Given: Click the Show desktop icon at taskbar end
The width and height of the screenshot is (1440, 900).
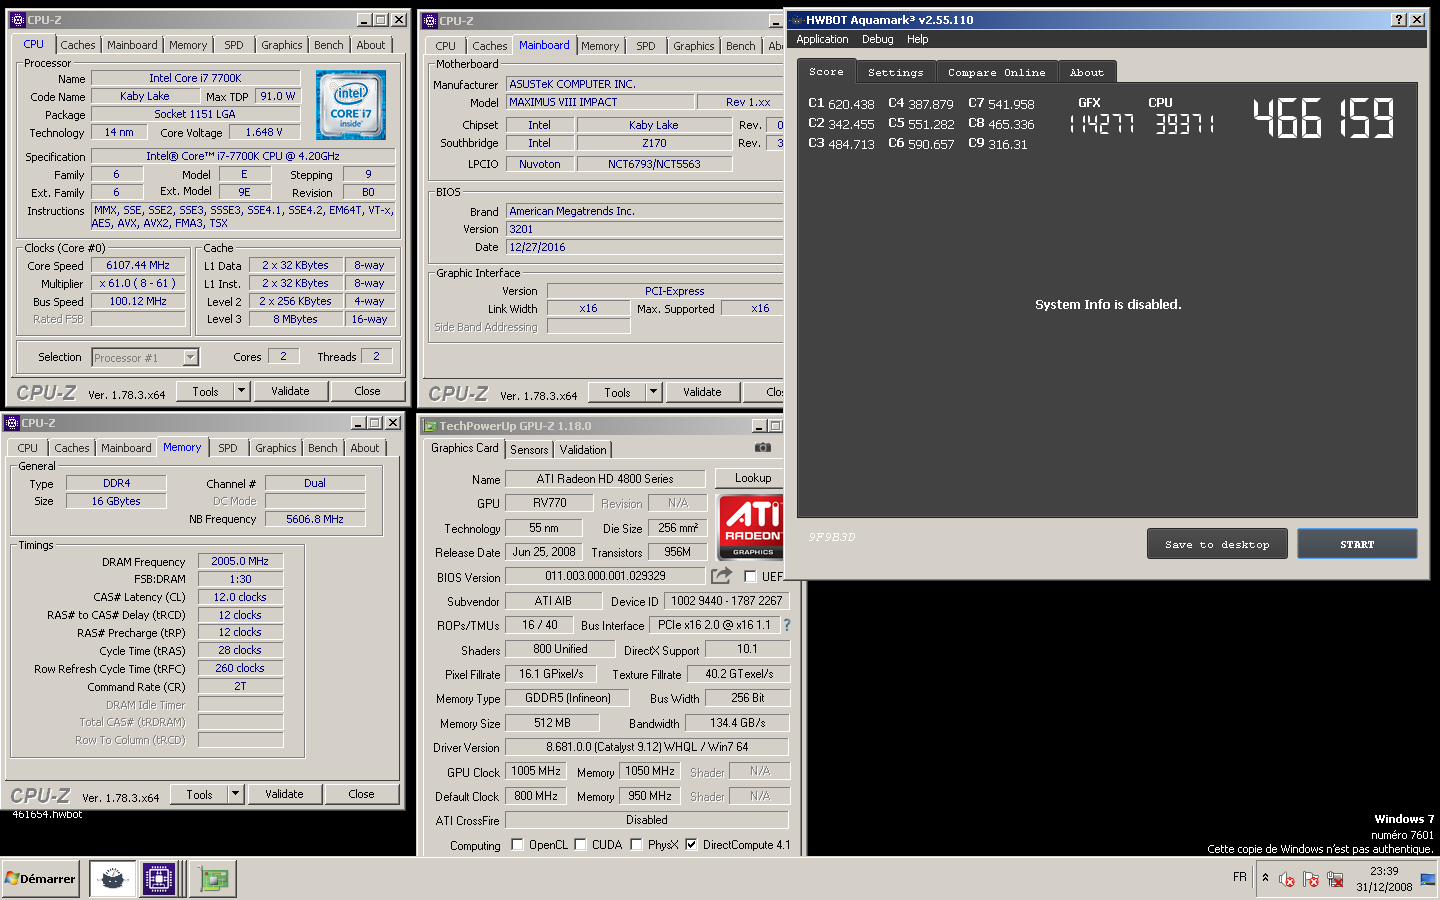Looking at the screenshot, I should 1428,879.
